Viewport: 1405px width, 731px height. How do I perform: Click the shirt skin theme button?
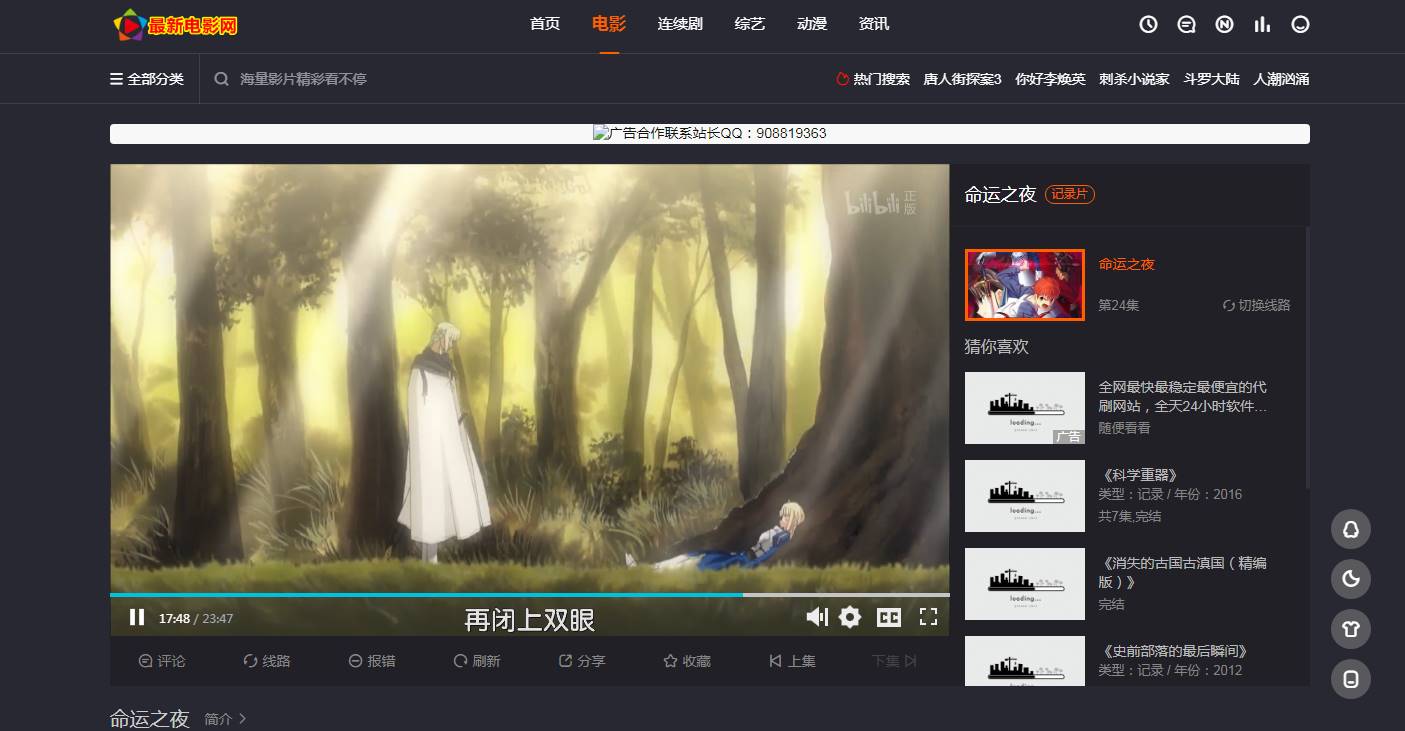pyautogui.click(x=1350, y=629)
